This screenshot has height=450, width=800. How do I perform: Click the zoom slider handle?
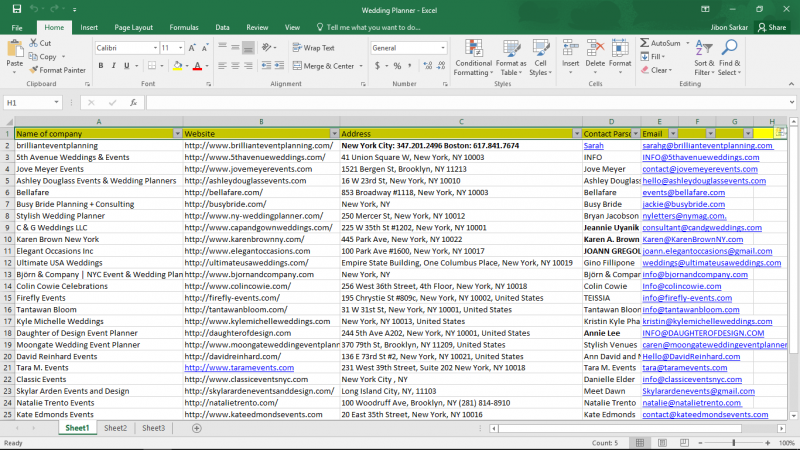[x=734, y=443]
